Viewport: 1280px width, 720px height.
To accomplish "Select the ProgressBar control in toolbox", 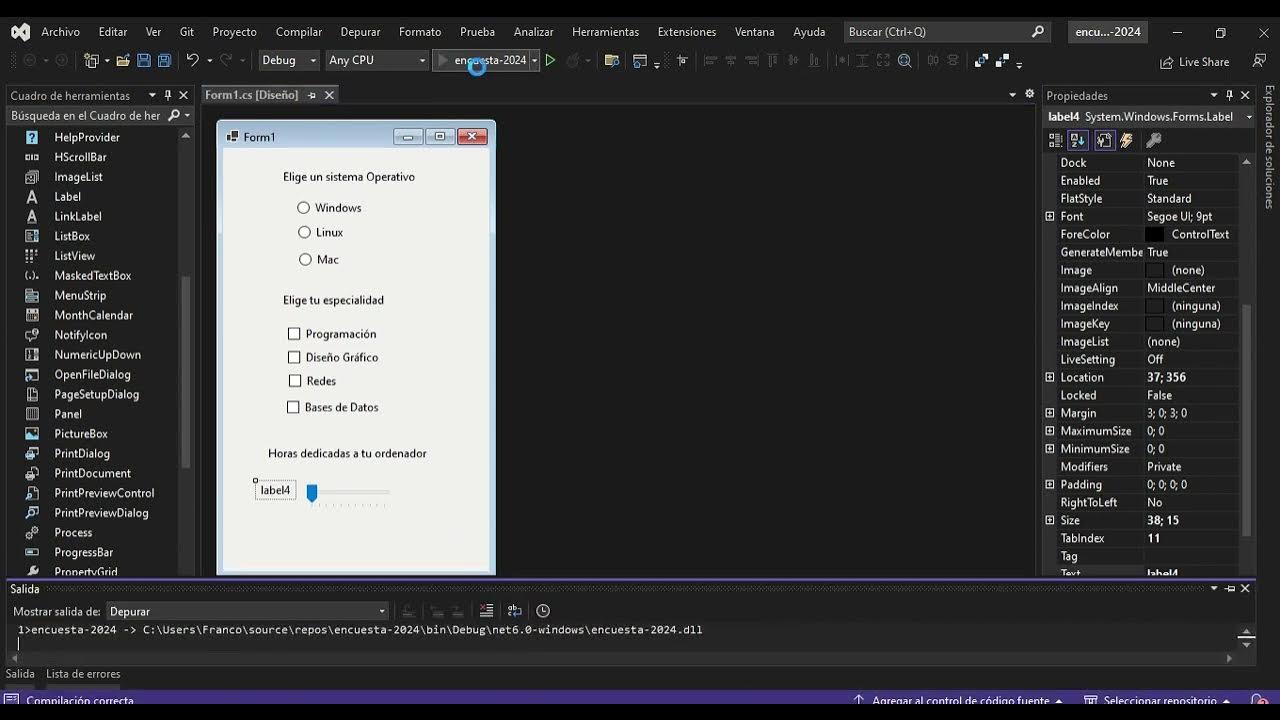I will (84, 552).
